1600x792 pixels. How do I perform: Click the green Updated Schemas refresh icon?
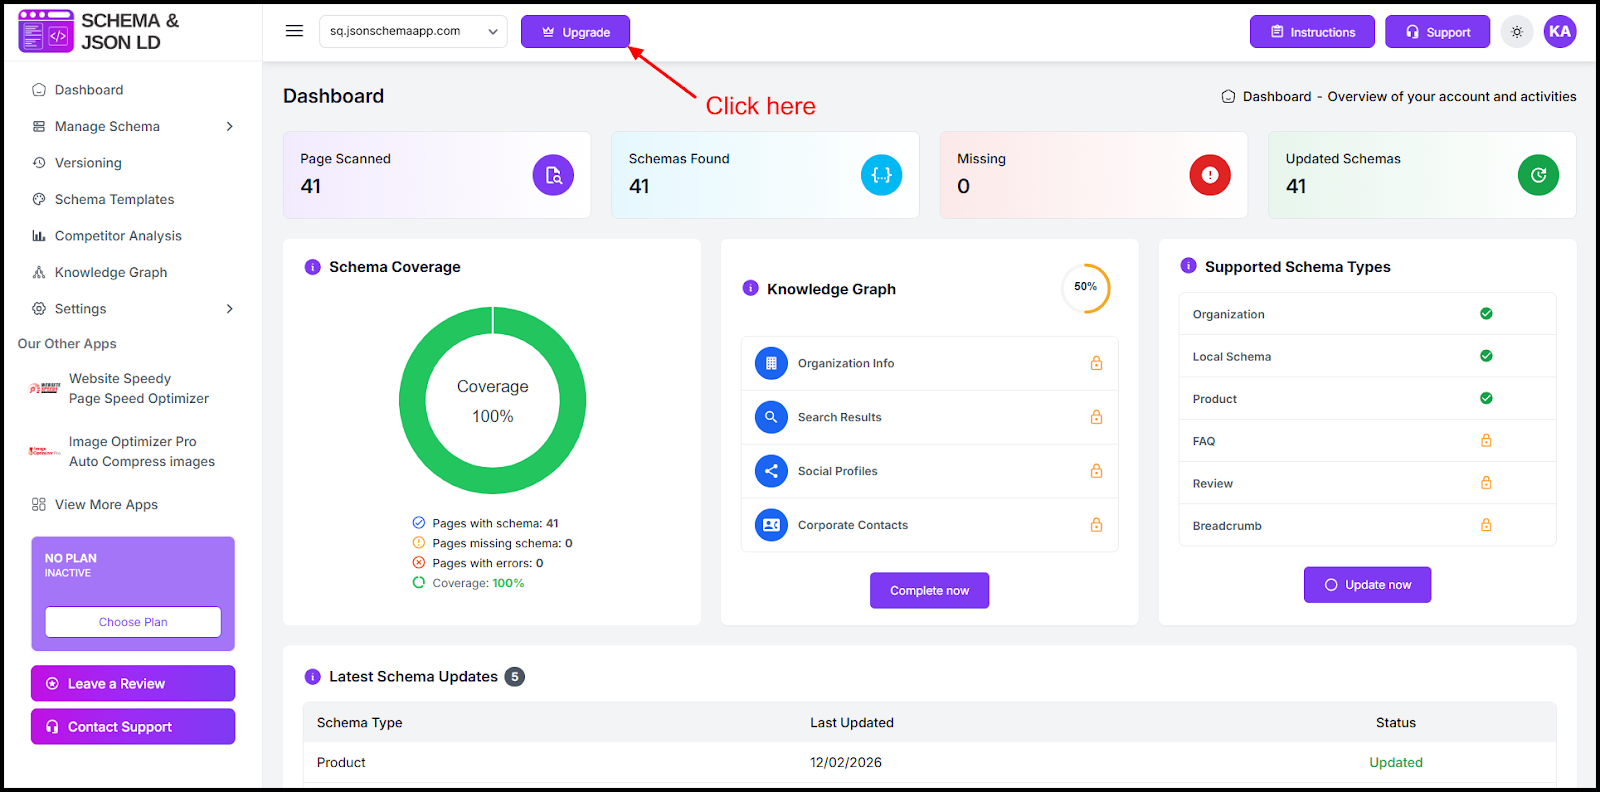[x=1538, y=175]
